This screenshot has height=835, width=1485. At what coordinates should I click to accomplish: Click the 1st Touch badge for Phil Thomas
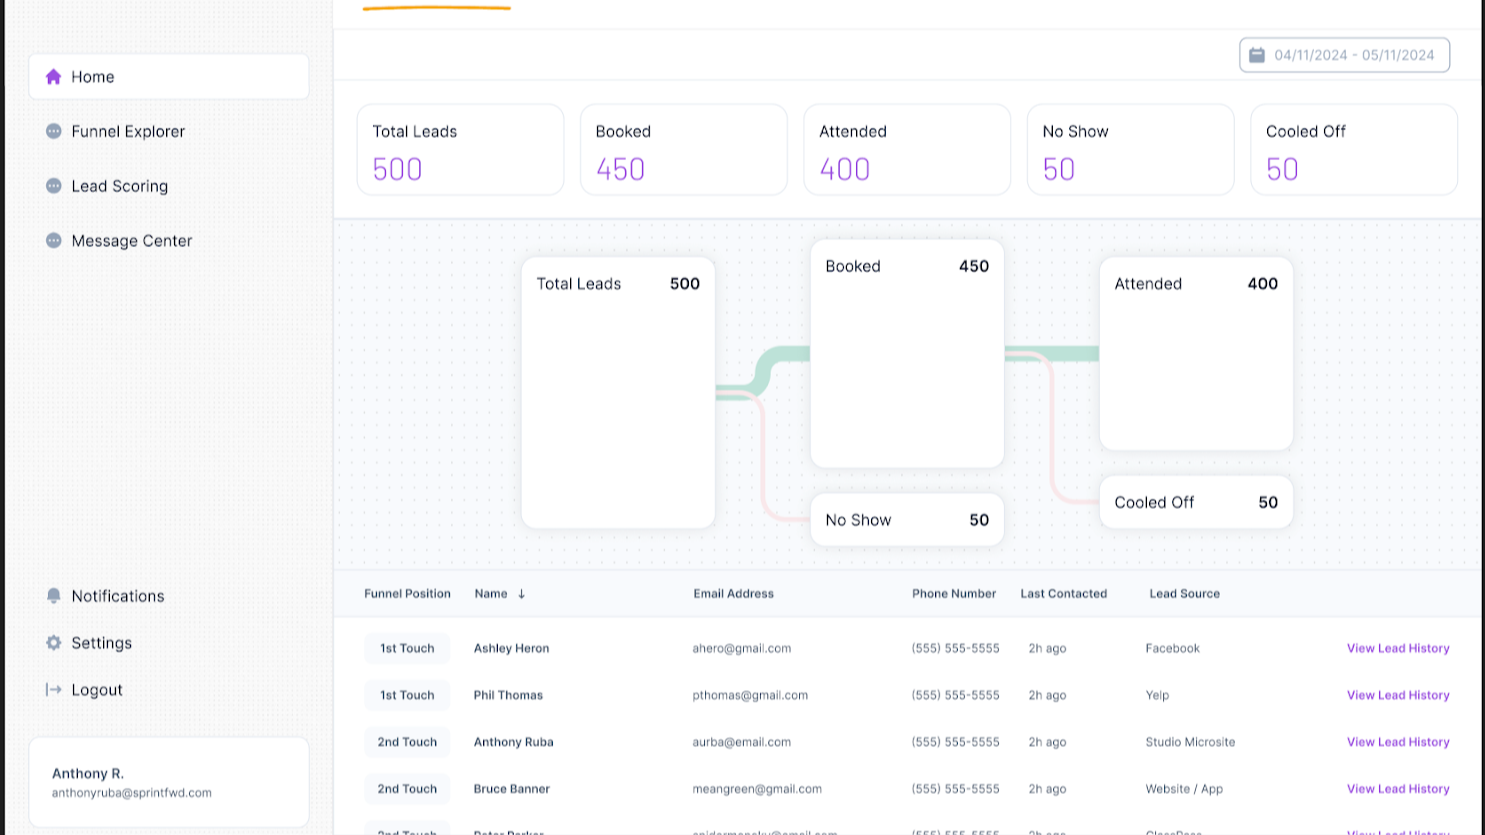(x=407, y=695)
